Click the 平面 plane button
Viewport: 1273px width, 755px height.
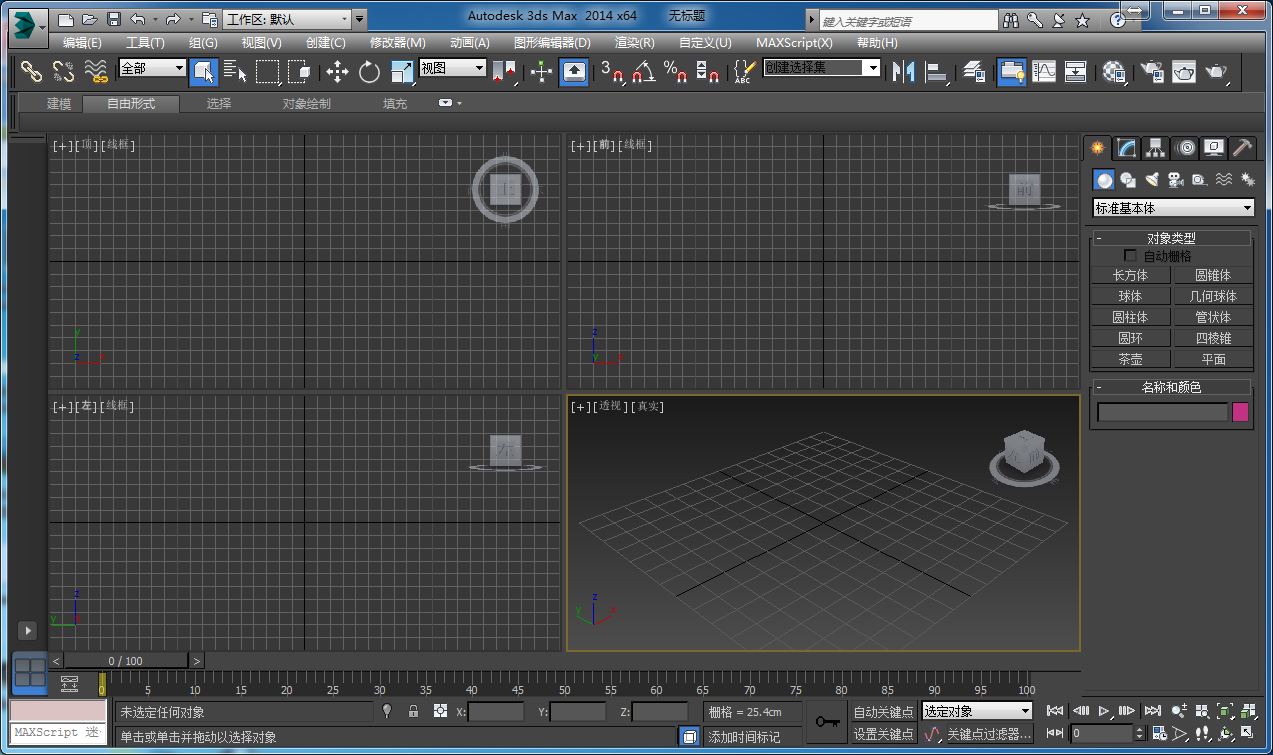click(1213, 359)
